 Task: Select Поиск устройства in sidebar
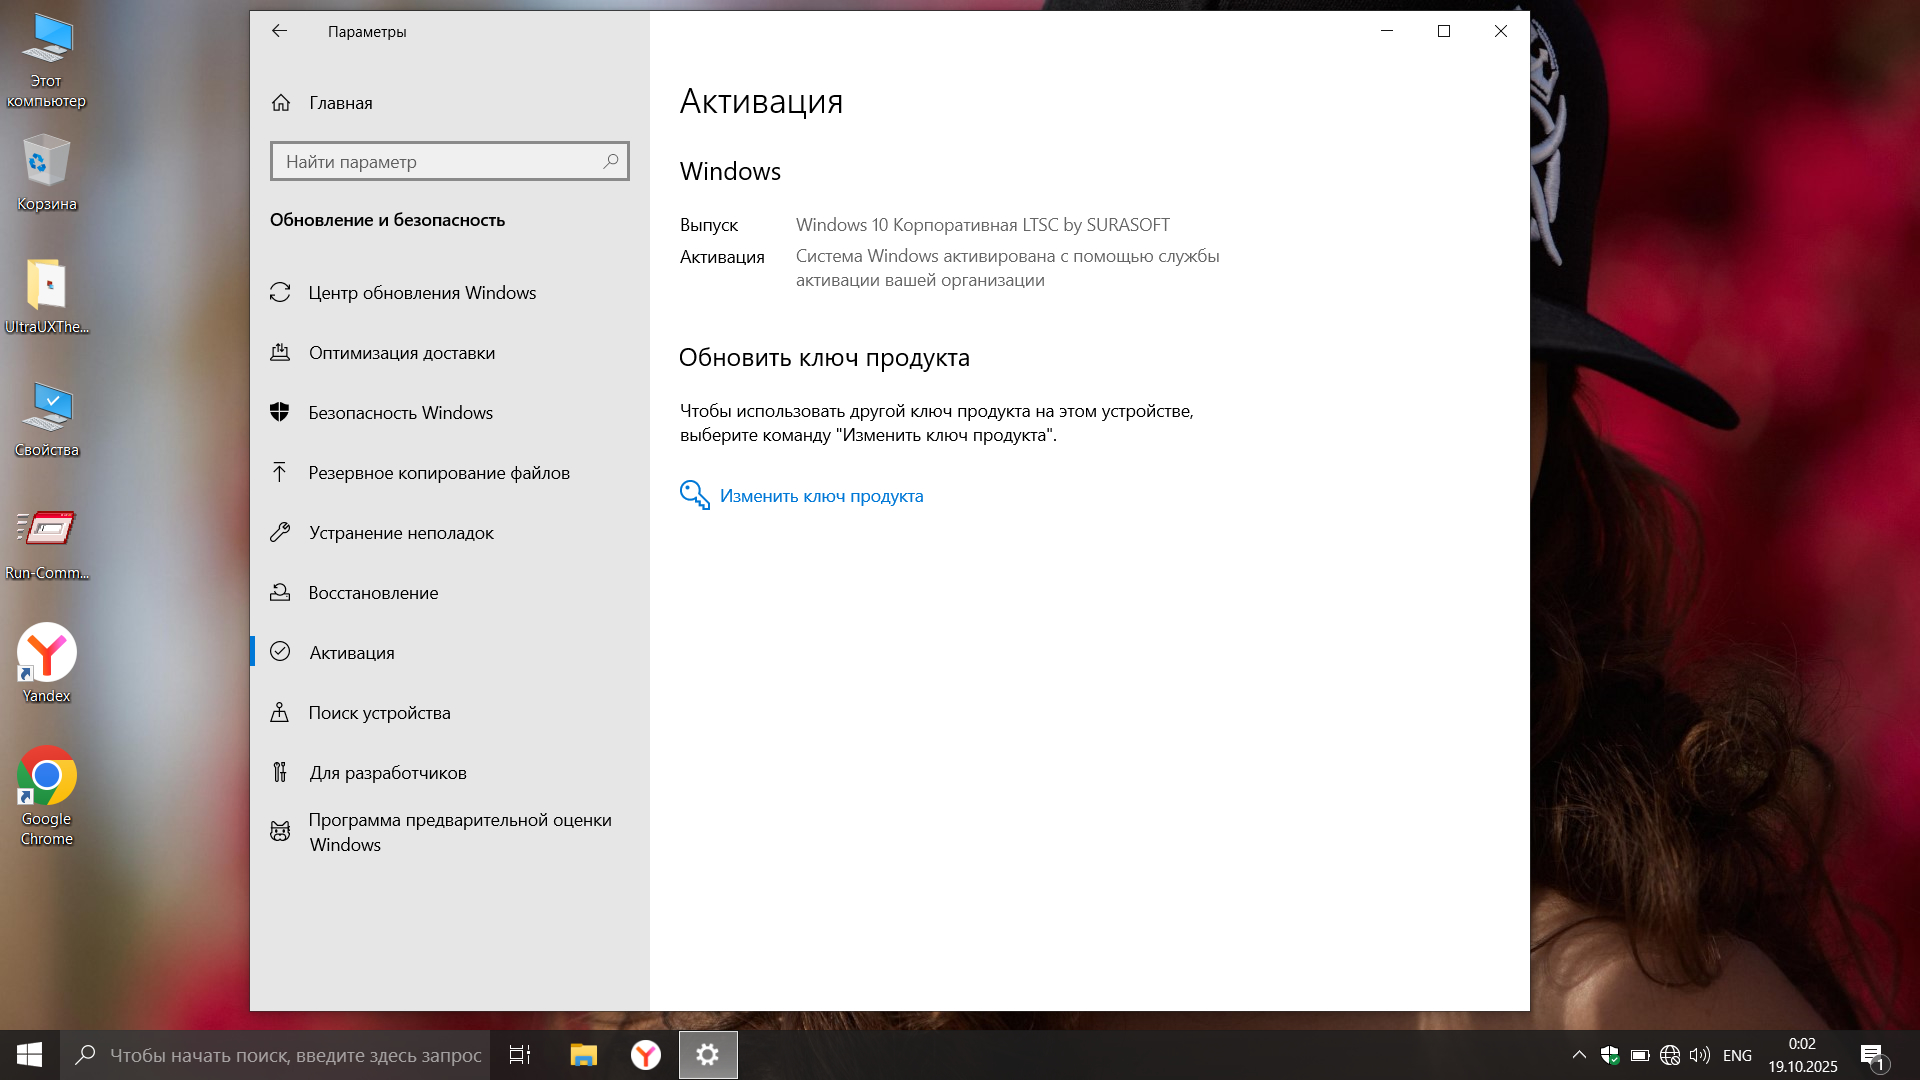click(379, 713)
